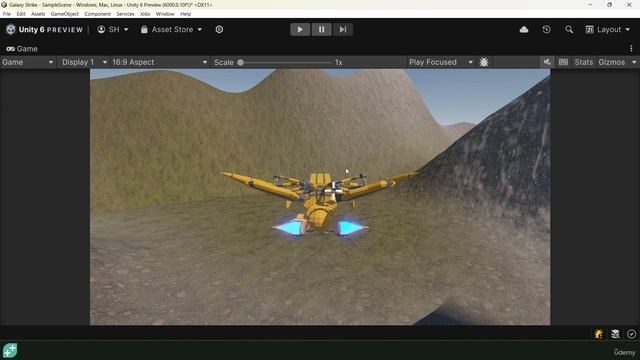The height and width of the screenshot is (360, 640).
Task: Open the Play Focused dropdown
Action: (441, 62)
